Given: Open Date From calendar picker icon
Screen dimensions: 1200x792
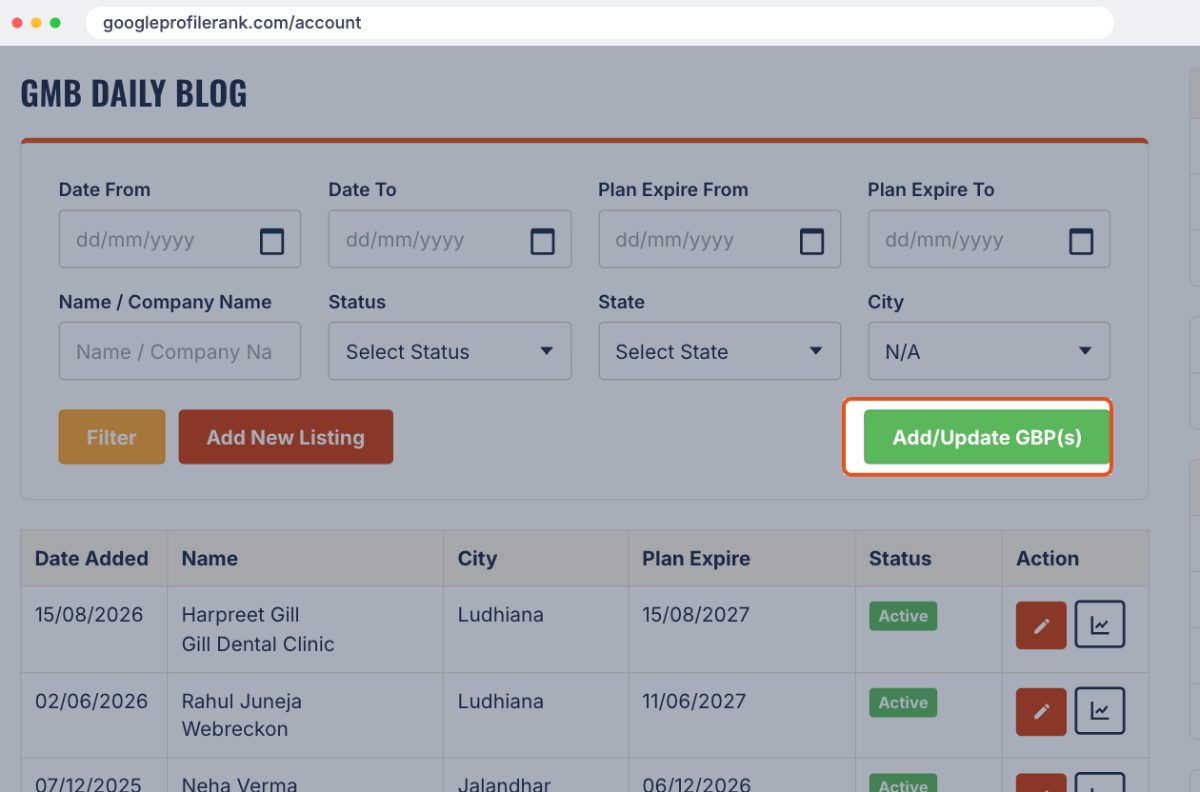Looking at the screenshot, I should click(x=272, y=241).
